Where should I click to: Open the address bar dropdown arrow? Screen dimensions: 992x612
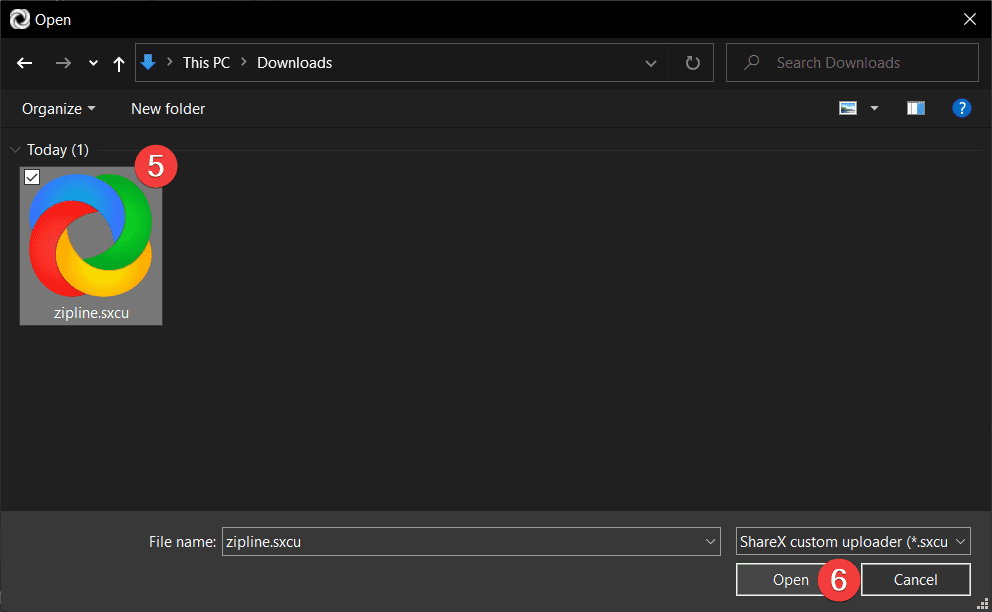point(651,62)
